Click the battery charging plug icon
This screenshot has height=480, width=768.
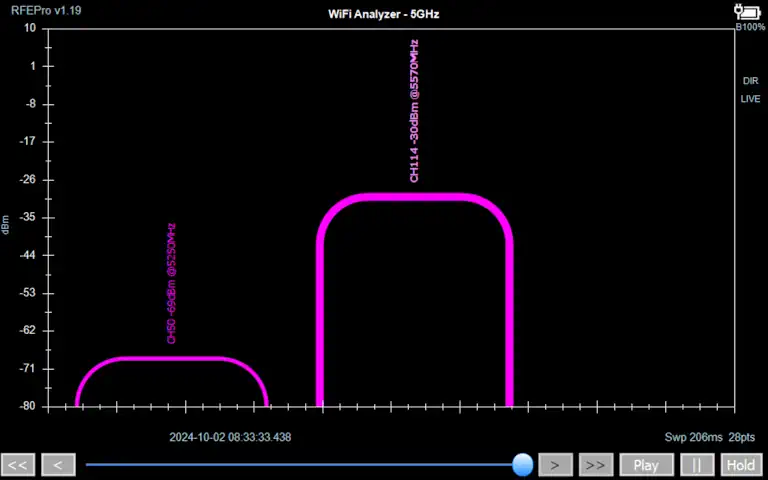click(749, 11)
